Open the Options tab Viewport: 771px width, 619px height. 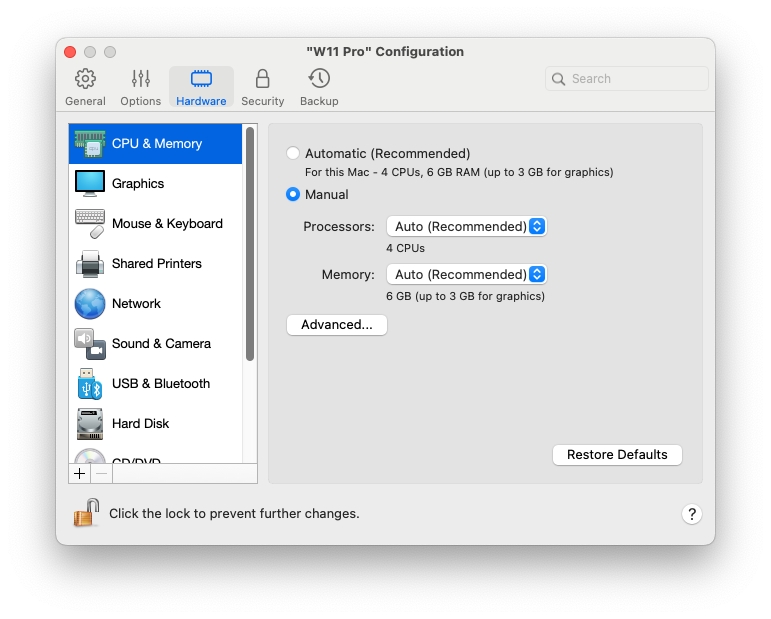[x=141, y=87]
